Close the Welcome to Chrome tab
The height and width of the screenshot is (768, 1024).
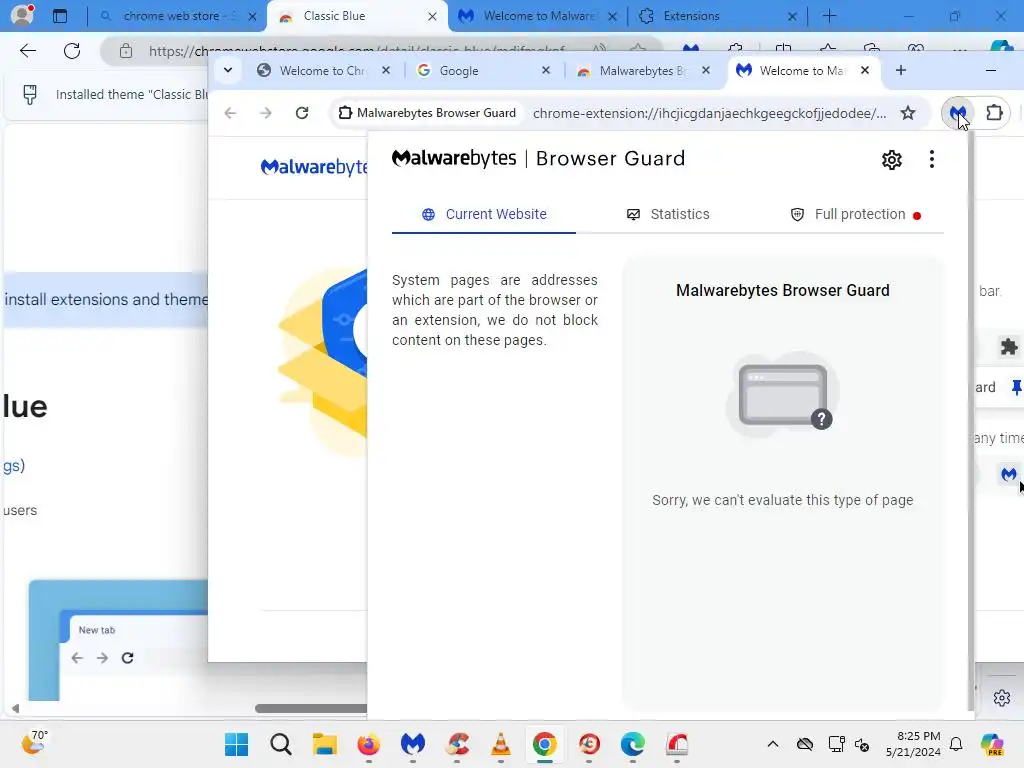(x=386, y=70)
